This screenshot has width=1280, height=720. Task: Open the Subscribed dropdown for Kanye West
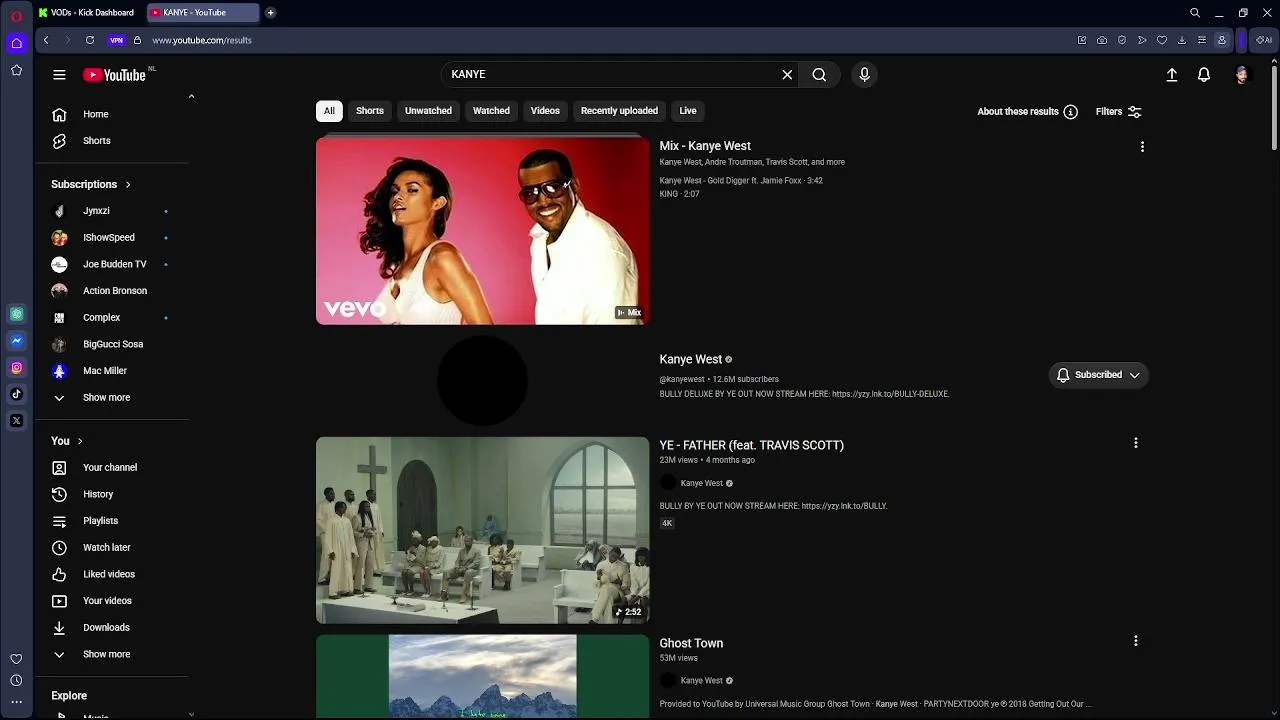[1098, 375]
